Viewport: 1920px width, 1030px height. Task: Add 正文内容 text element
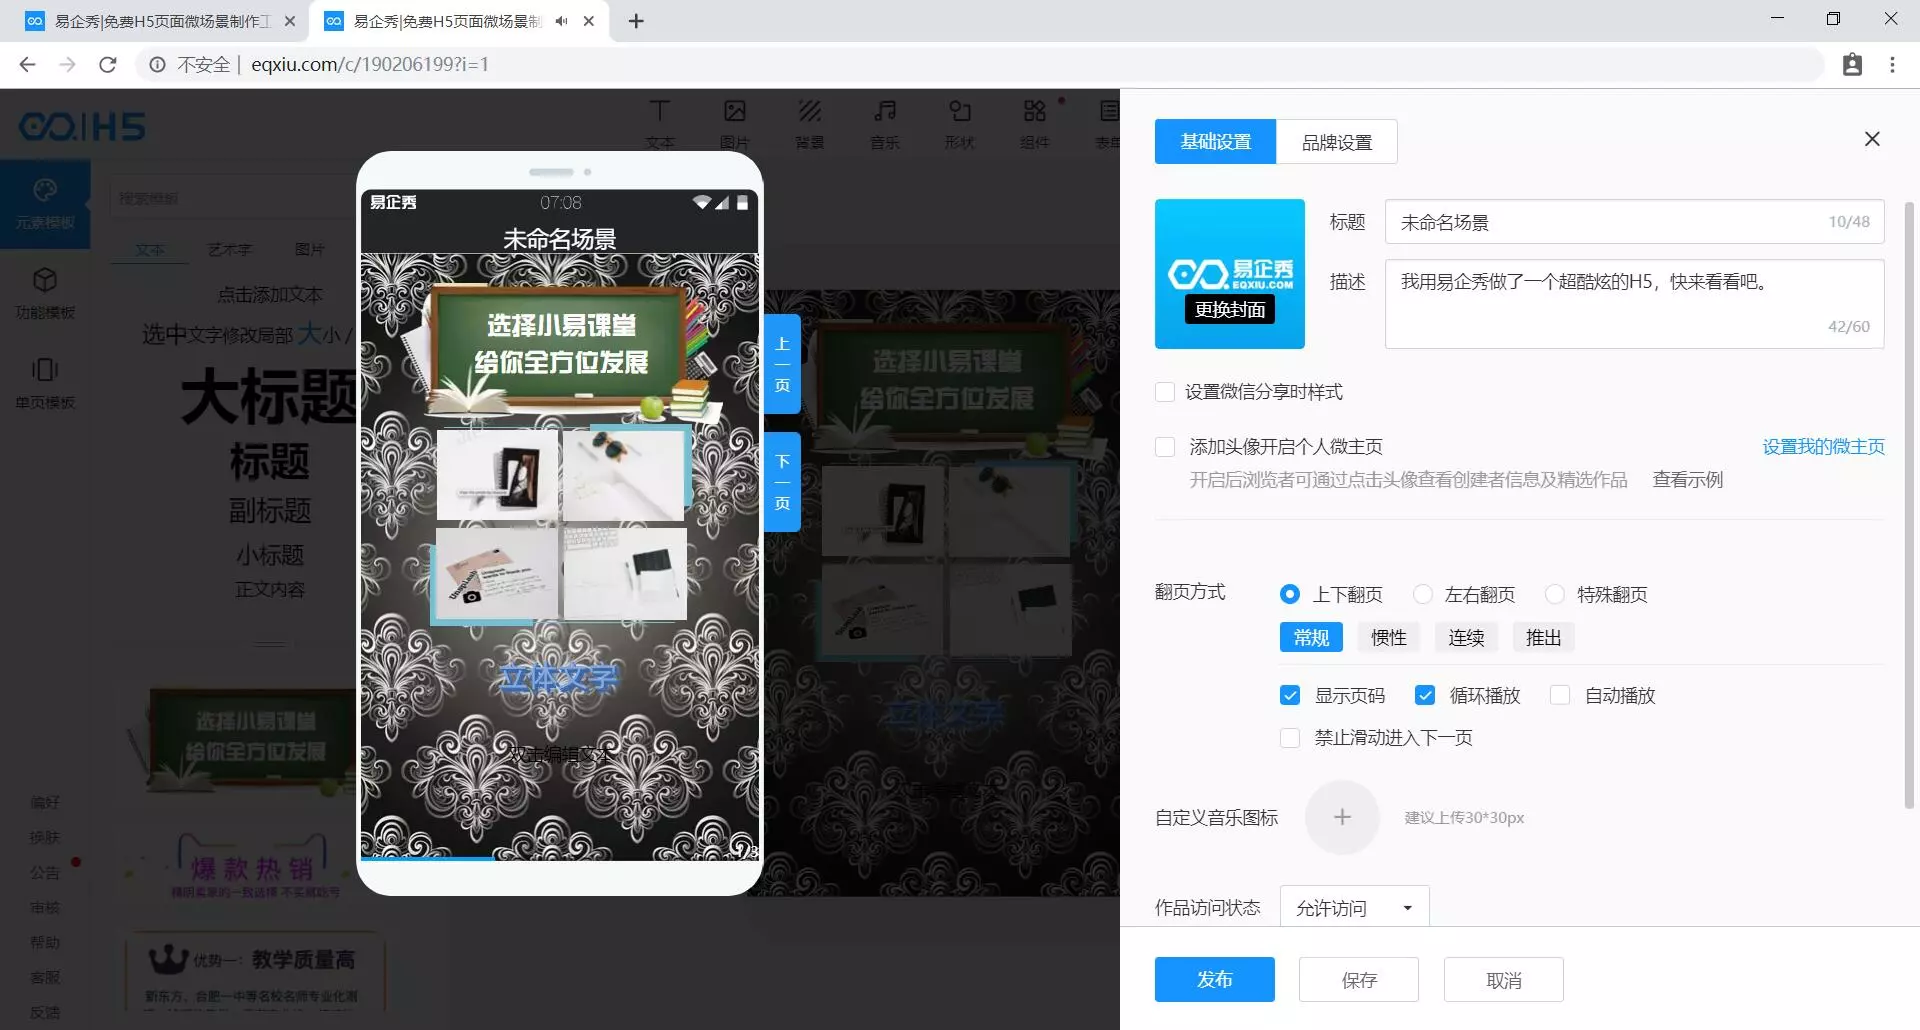[270, 590]
